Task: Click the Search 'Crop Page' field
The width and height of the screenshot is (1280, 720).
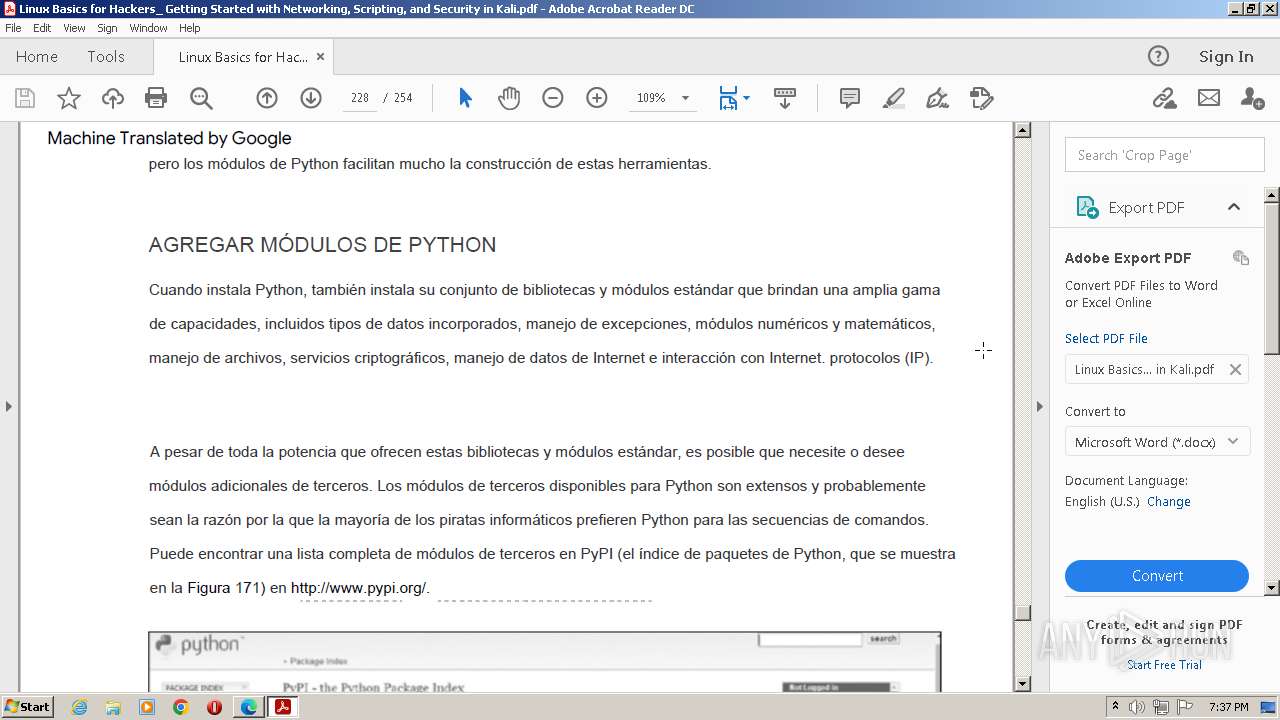Action: [1165, 155]
